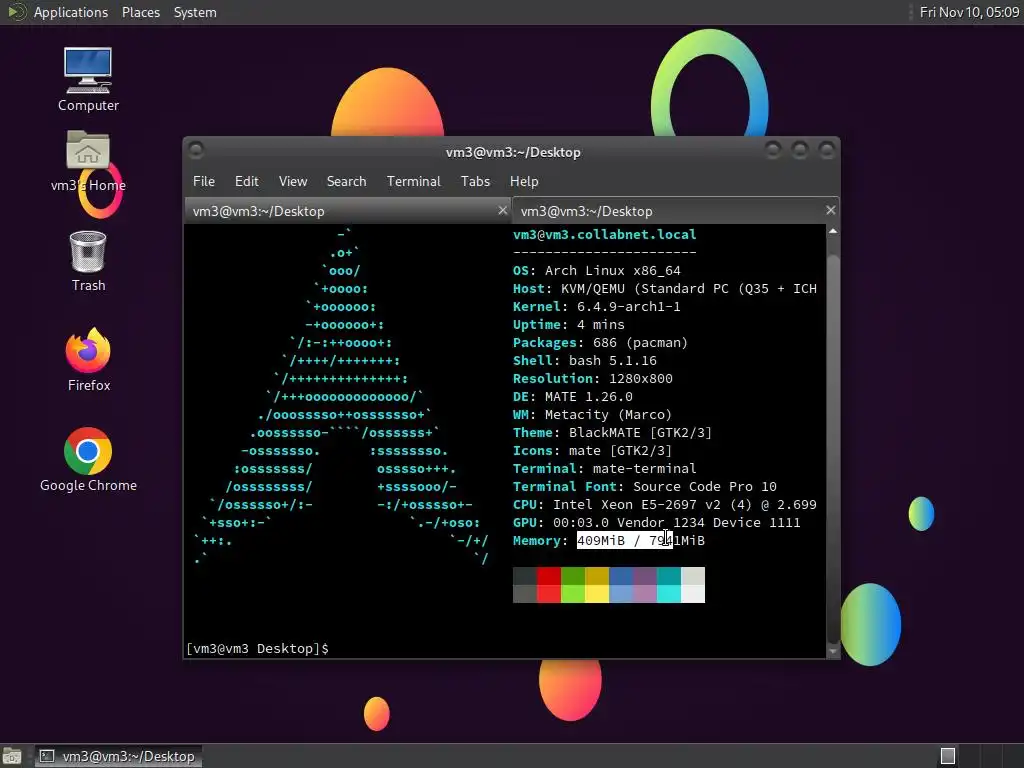This screenshot has height=768, width=1024.
Task: Close the terminal window
Action: pyautogui.click(x=827, y=151)
